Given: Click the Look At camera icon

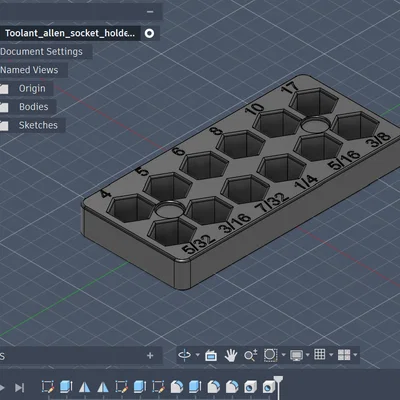Looking at the screenshot, I should pyautogui.click(x=211, y=356).
